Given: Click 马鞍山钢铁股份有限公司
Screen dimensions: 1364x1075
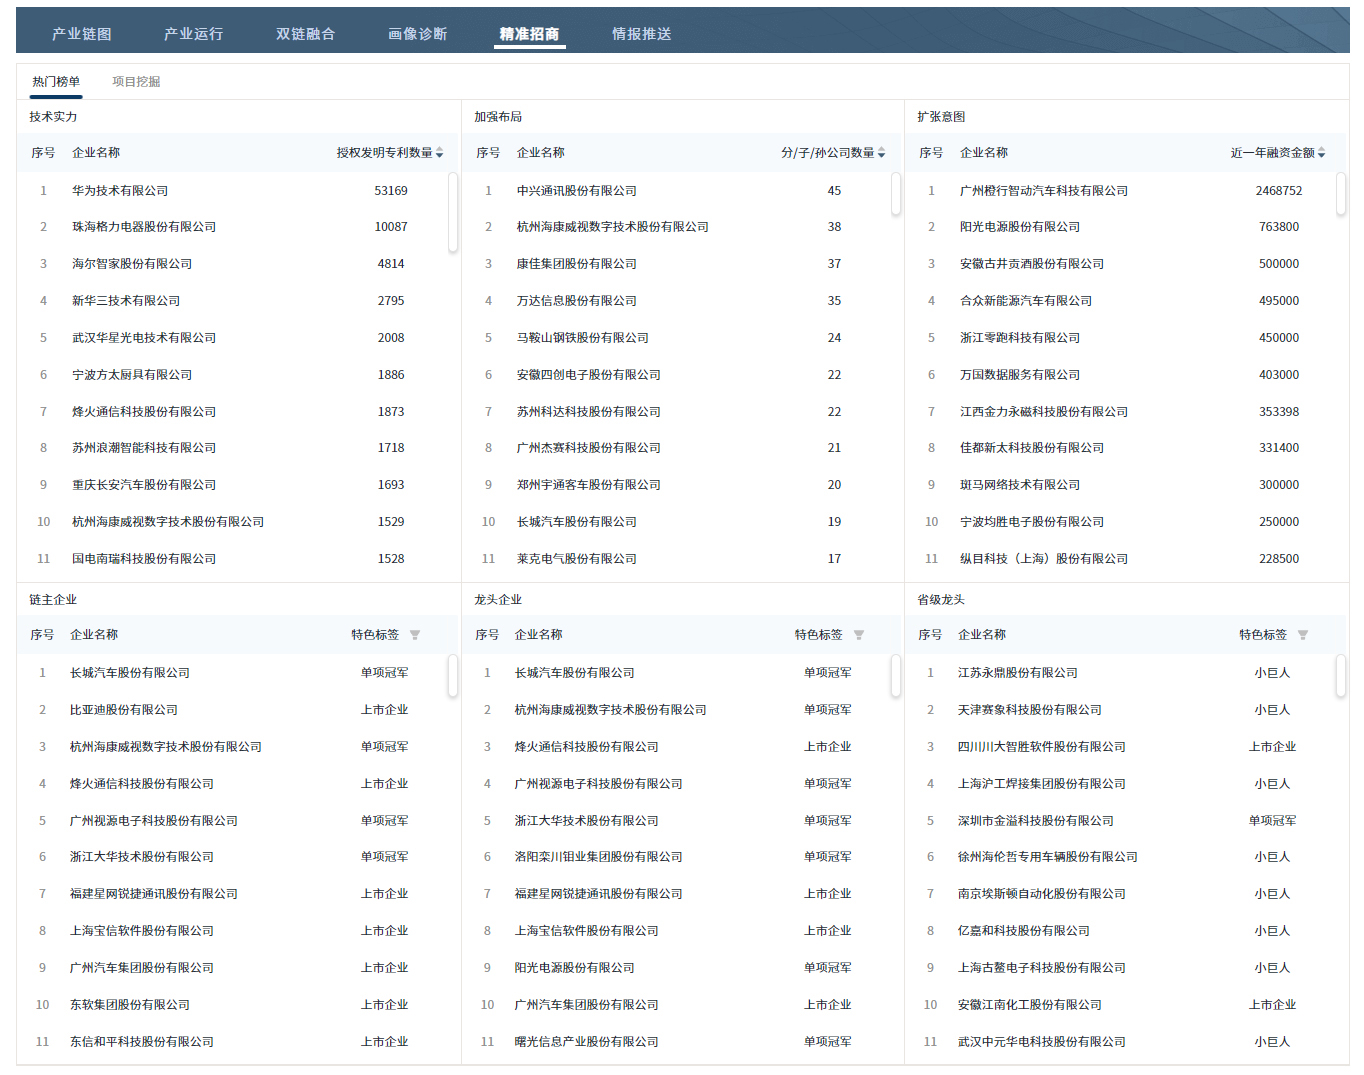Looking at the screenshot, I should pos(583,338).
